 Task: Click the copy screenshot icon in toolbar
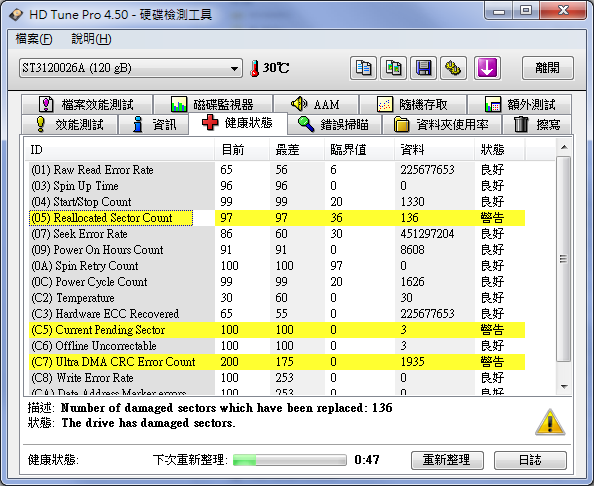coord(393,68)
